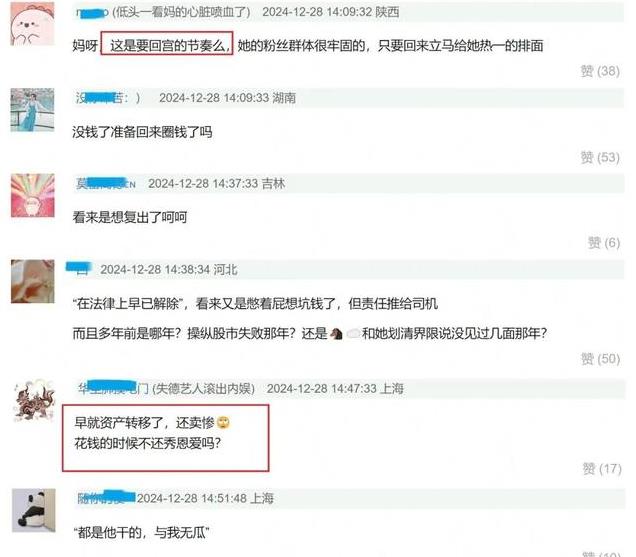636x557 pixels.
Task: Click the cloud emoji next to horse emoji
Action: 352,333
